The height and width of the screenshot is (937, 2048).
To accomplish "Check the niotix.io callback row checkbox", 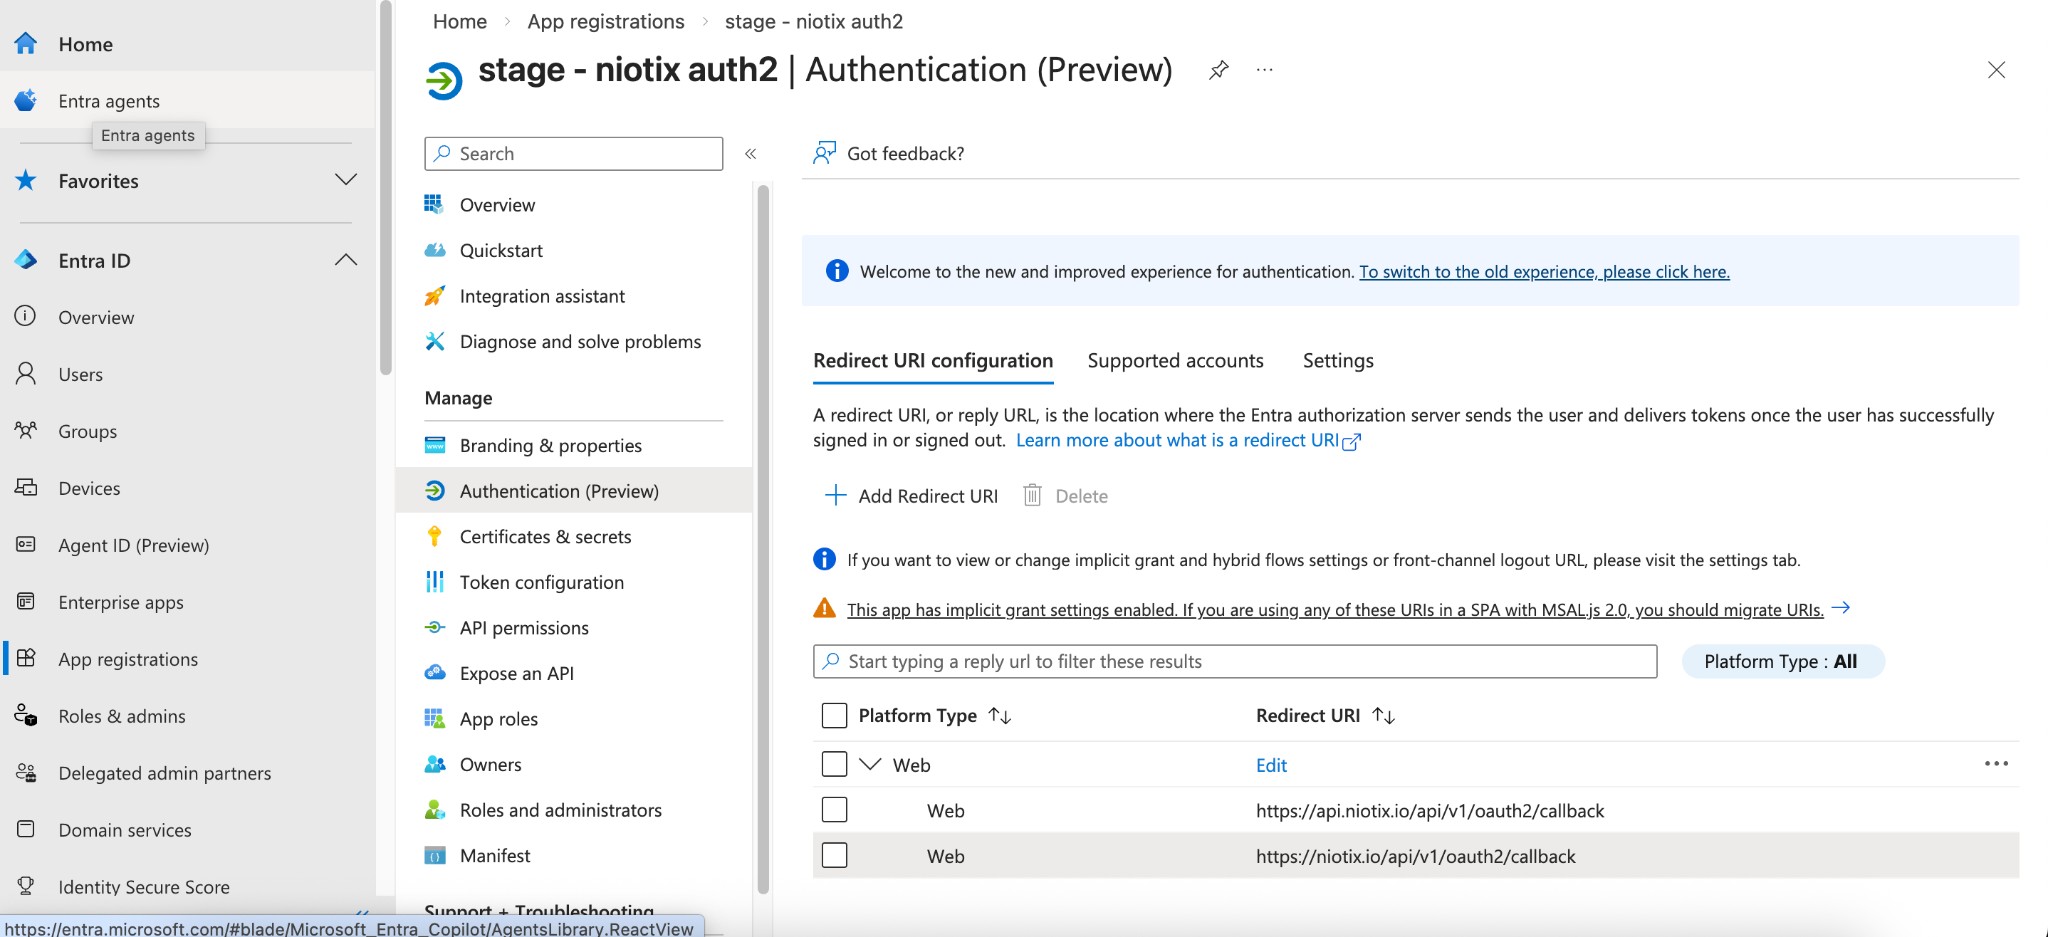I will click(836, 855).
